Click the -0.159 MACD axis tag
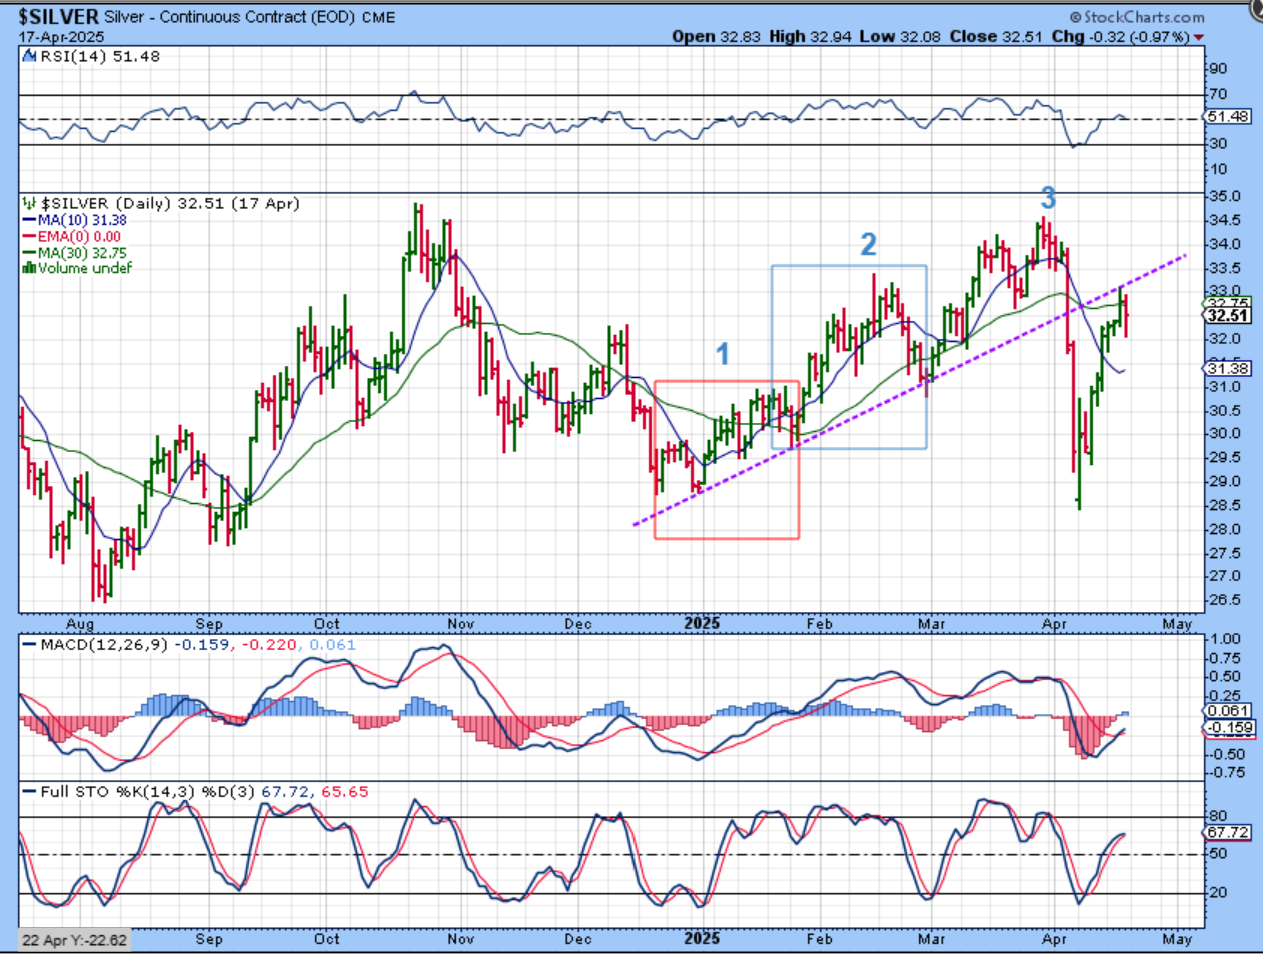This screenshot has width=1263, height=954. pyautogui.click(x=1228, y=727)
